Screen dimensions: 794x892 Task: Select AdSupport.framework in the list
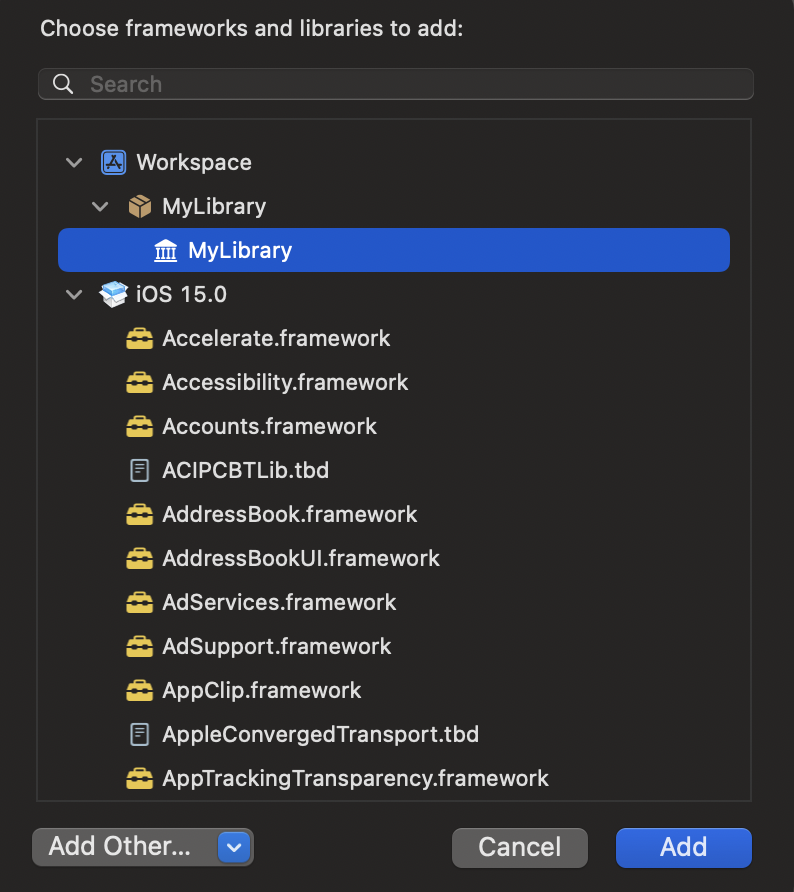[x=276, y=646]
